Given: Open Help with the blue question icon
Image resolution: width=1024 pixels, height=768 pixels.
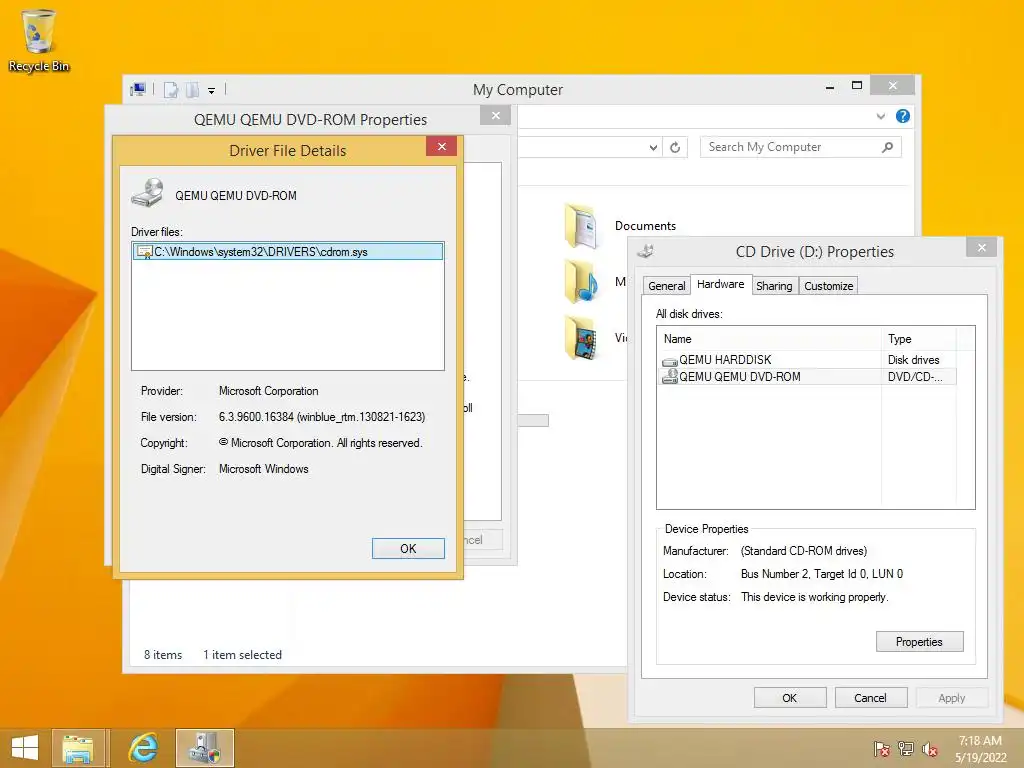Looking at the screenshot, I should tap(903, 116).
